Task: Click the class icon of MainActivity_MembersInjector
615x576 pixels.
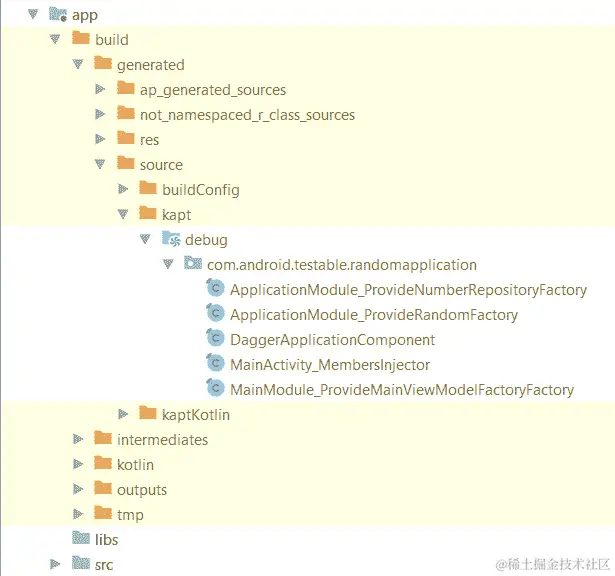Action: 215,363
